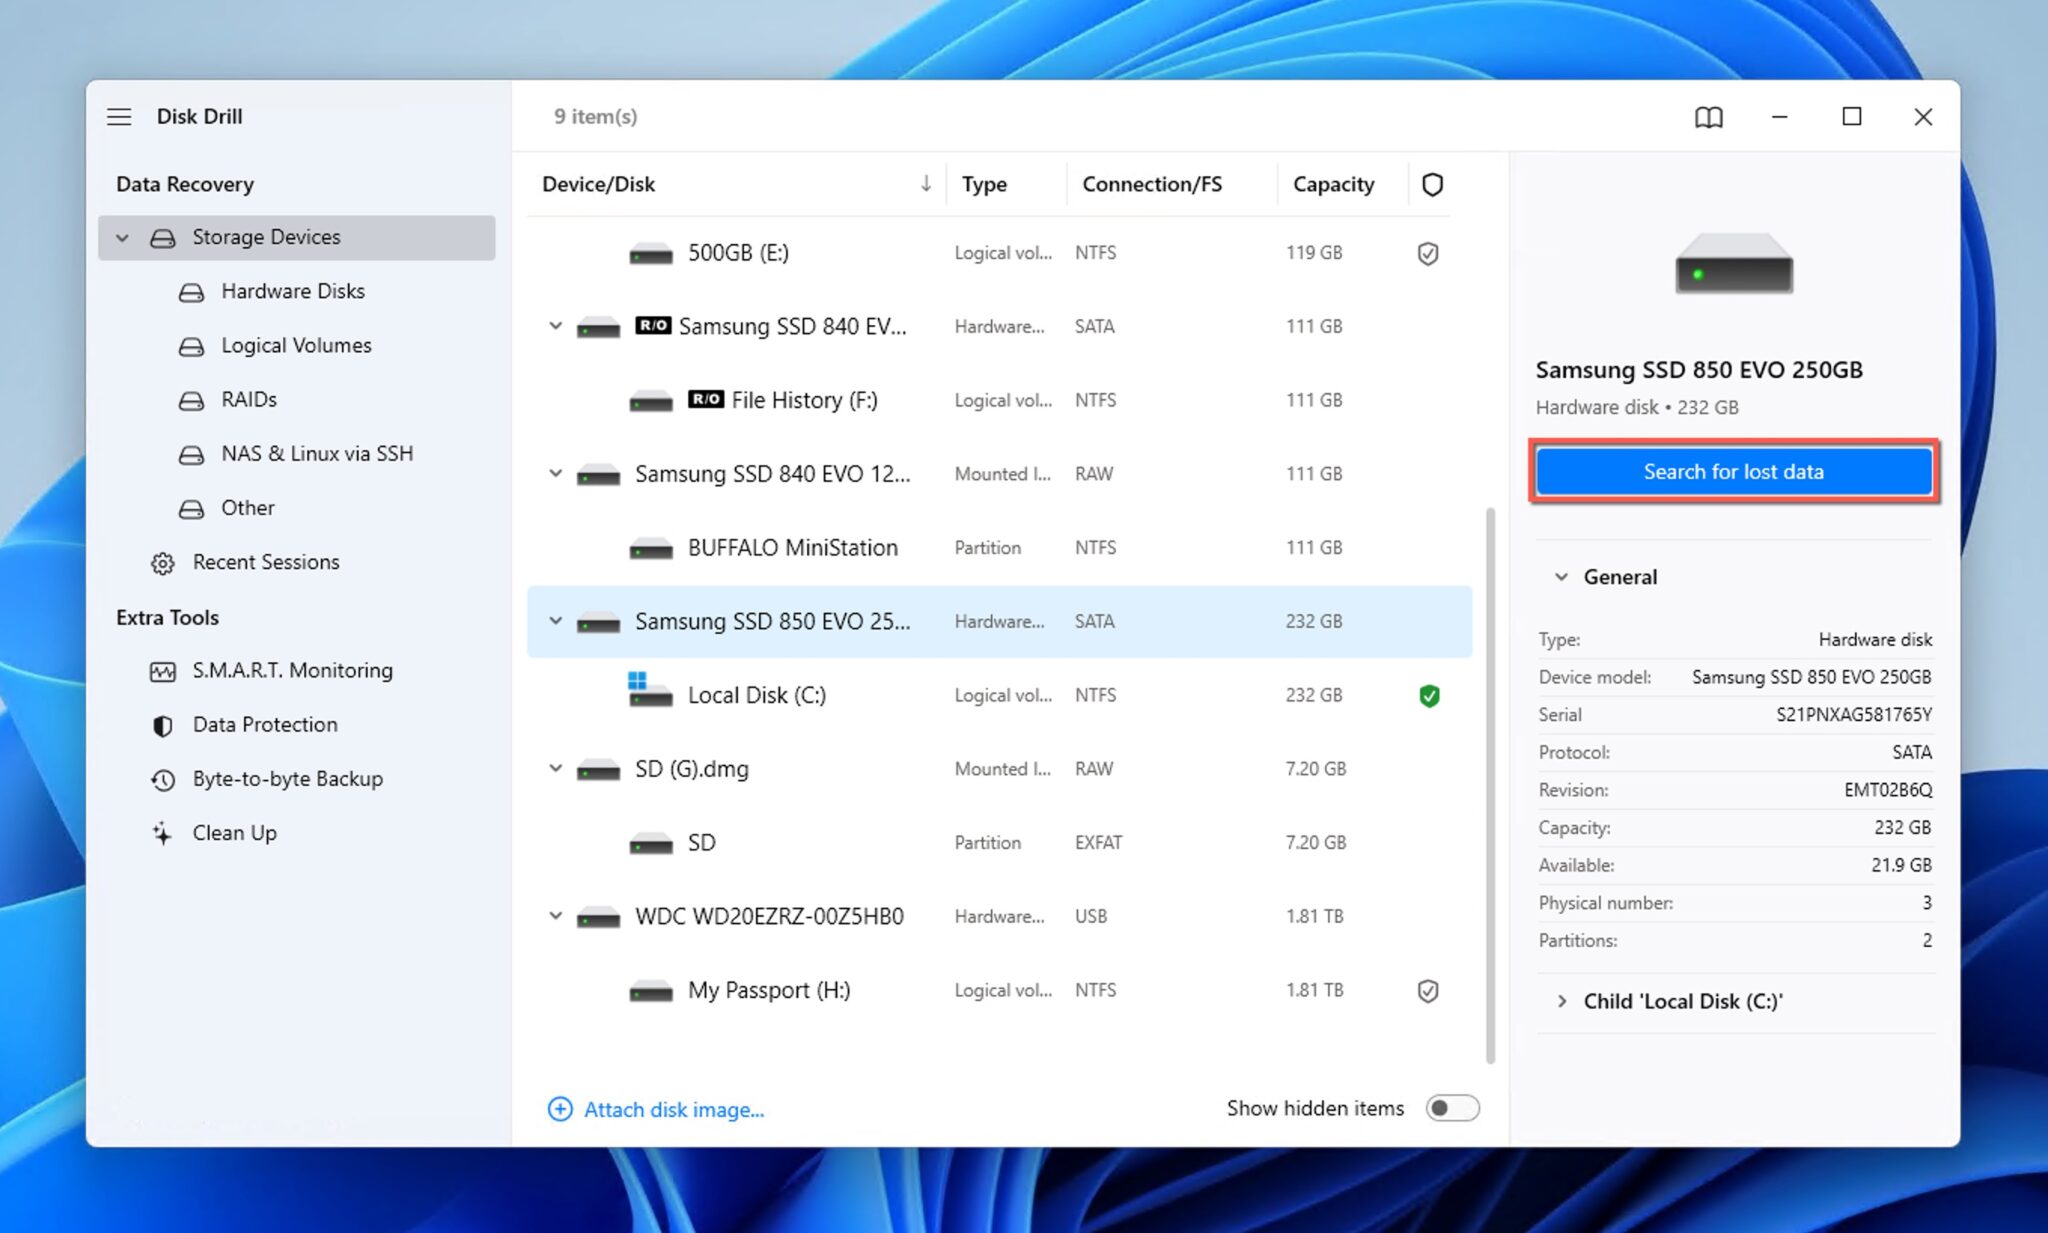Click the drive icon beside WDC WD20EZRZ-00Z5HB0
Viewport: 2048px width, 1233px height.
click(599, 917)
